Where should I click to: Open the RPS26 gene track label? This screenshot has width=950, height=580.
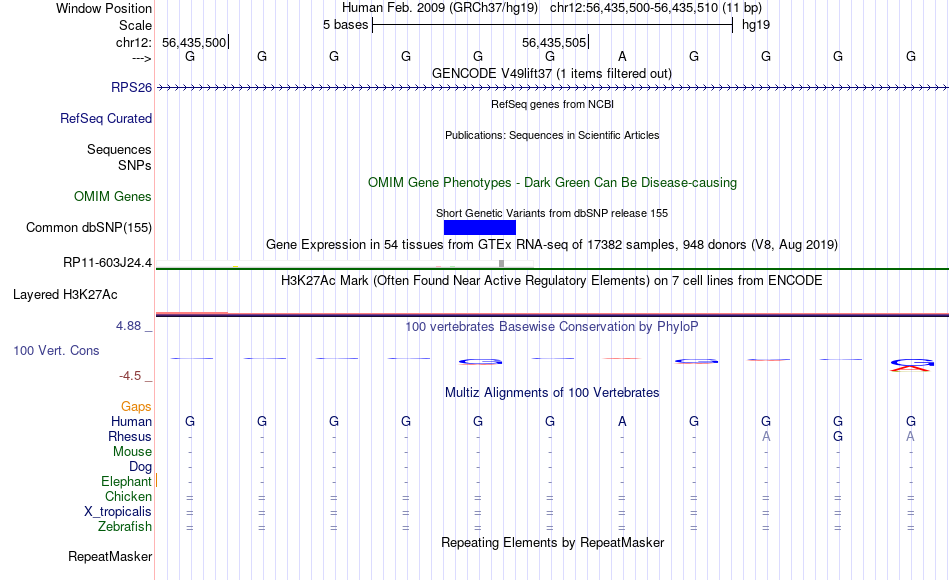point(131,87)
